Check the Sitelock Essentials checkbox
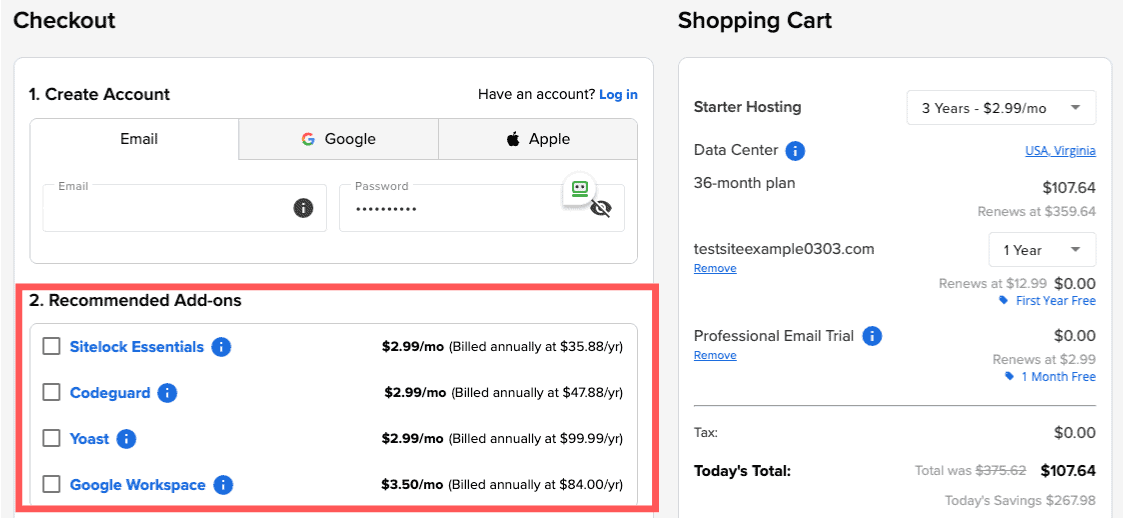 (x=51, y=347)
